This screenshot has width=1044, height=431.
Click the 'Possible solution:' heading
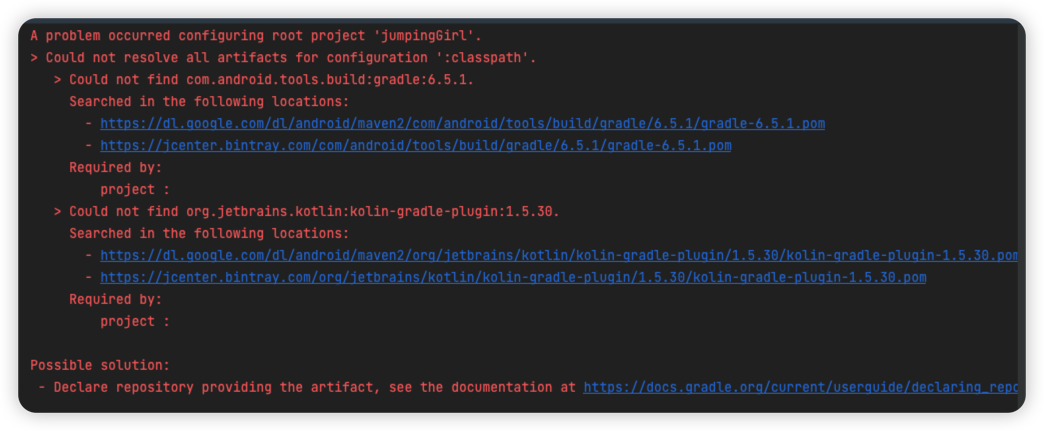coord(100,365)
